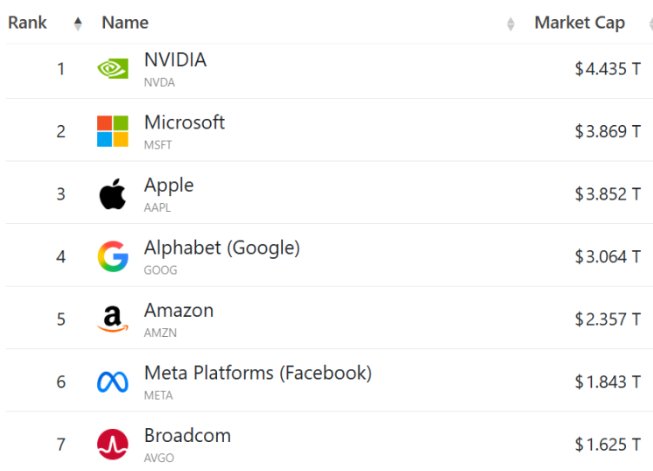Open the Microsoft company link

point(184,122)
